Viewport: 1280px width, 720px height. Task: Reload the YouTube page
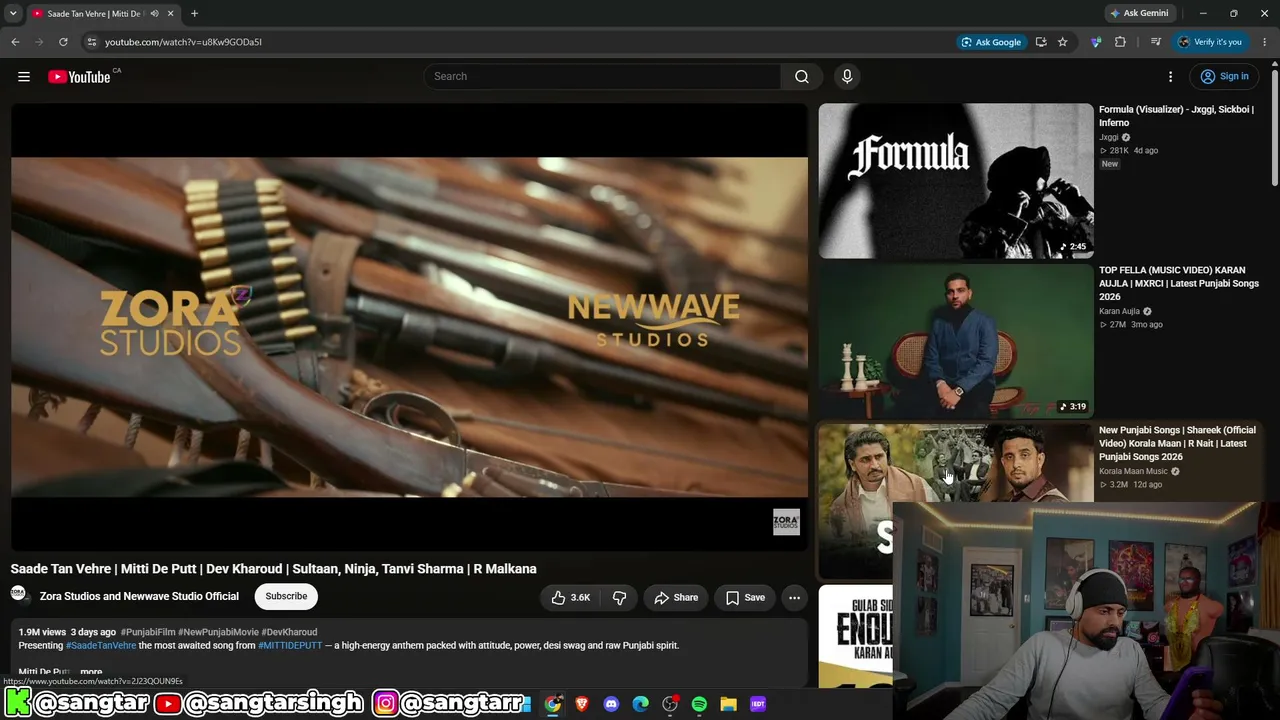click(63, 42)
